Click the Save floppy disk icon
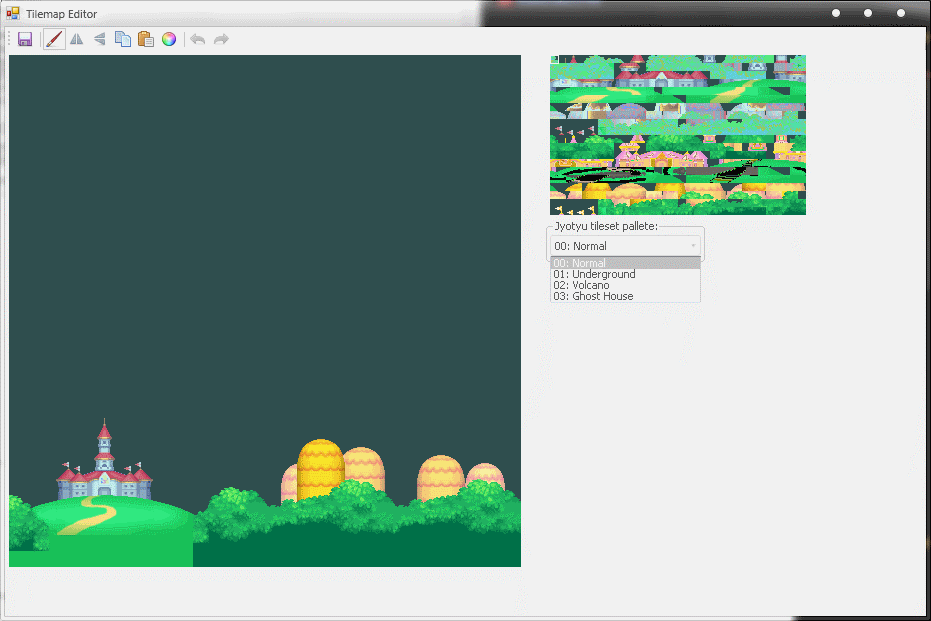The image size is (931, 621). click(25, 39)
